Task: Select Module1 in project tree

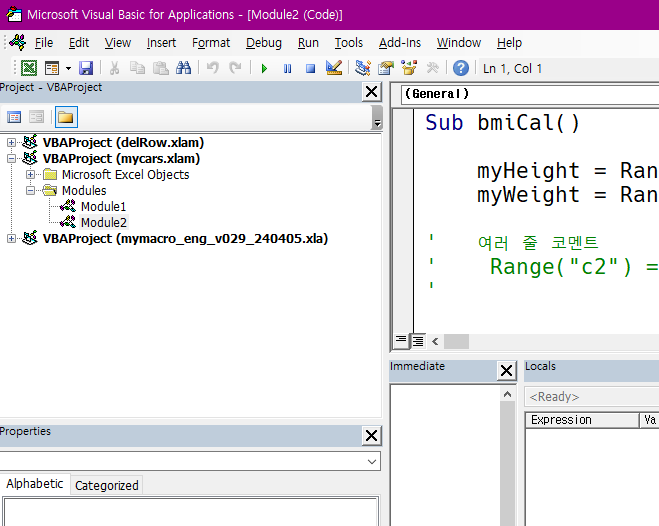Action: (103, 206)
